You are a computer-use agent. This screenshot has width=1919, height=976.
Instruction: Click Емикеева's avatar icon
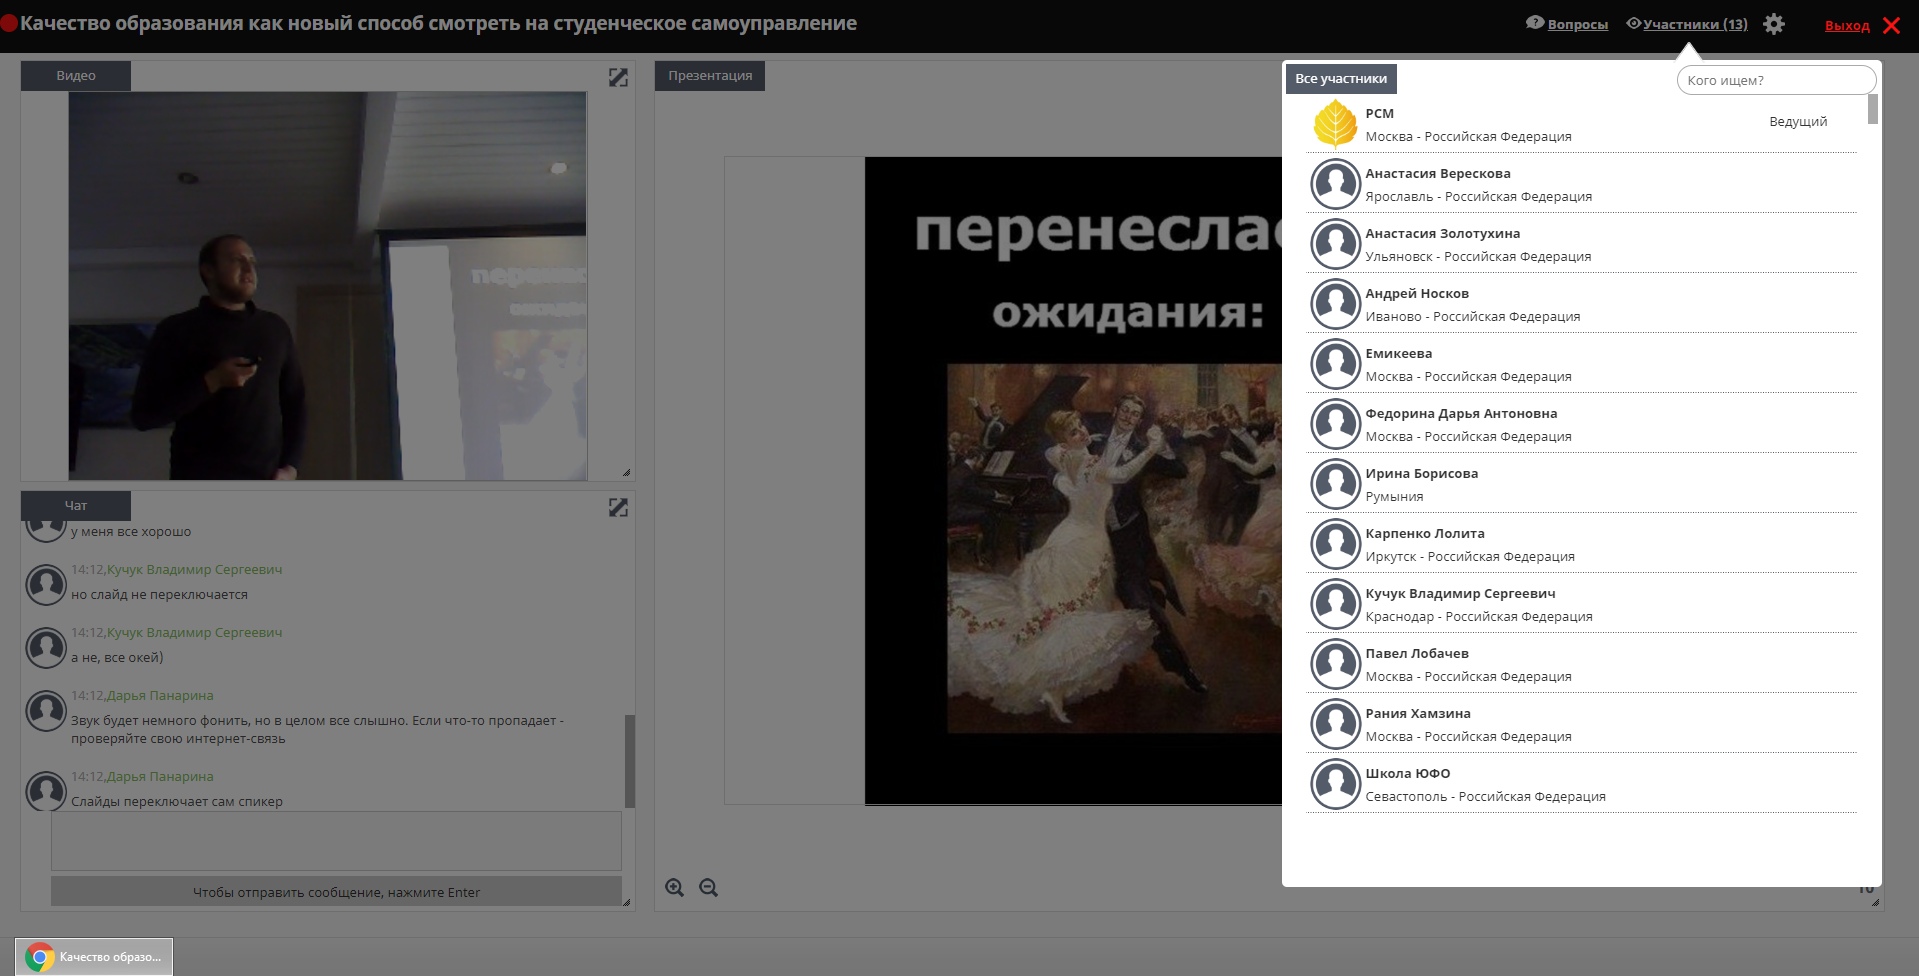[x=1335, y=364]
